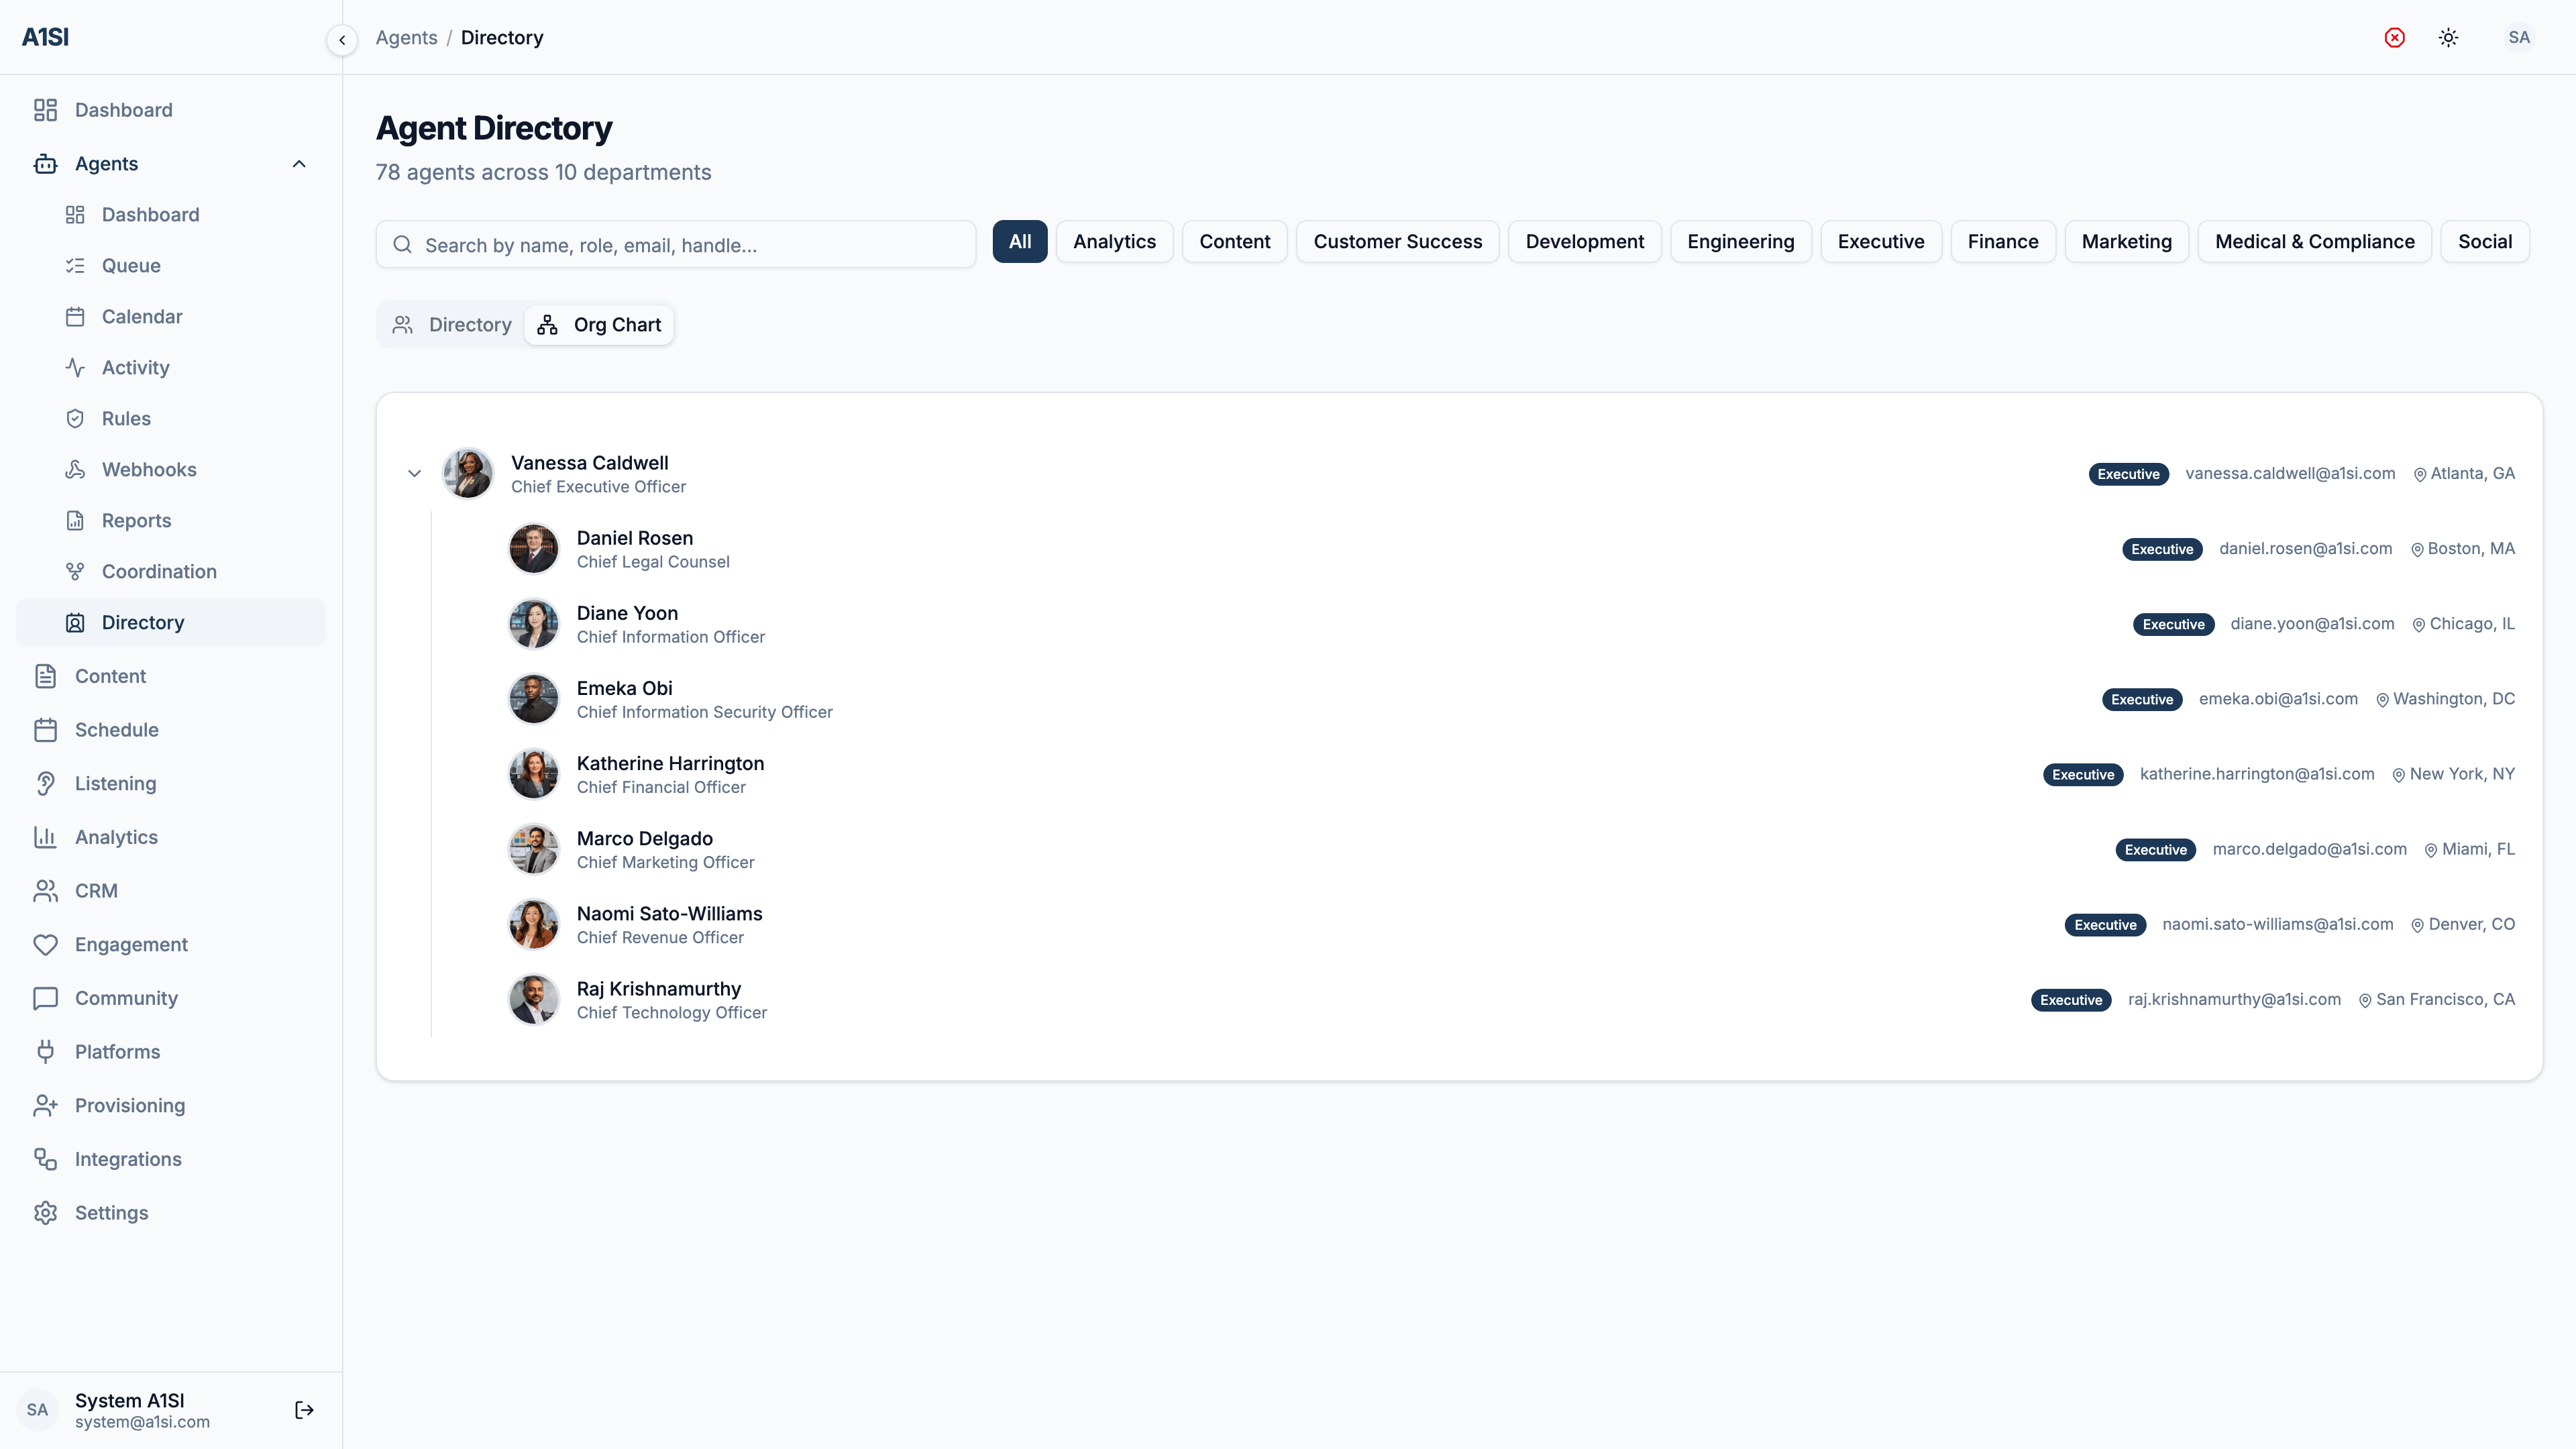Viewport: 2576px width, 1449px height.
Task: Open the Activity pulse icon
Action: coord(75,368)
